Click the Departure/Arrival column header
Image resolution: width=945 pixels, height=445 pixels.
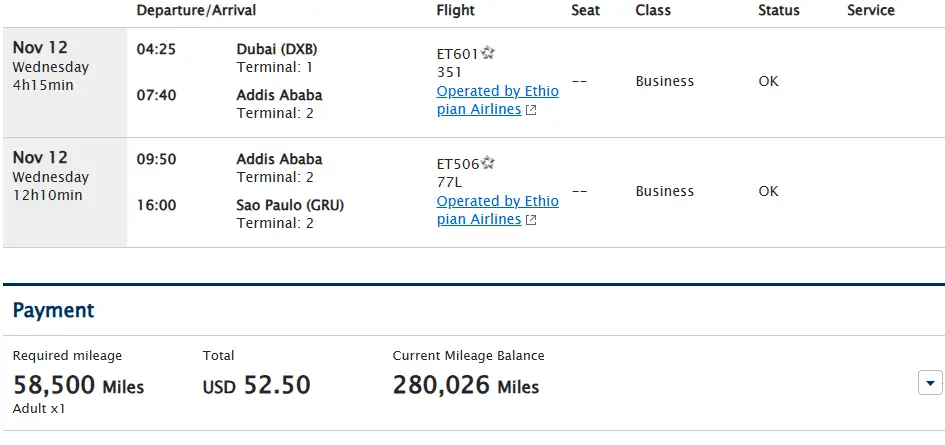196,11
